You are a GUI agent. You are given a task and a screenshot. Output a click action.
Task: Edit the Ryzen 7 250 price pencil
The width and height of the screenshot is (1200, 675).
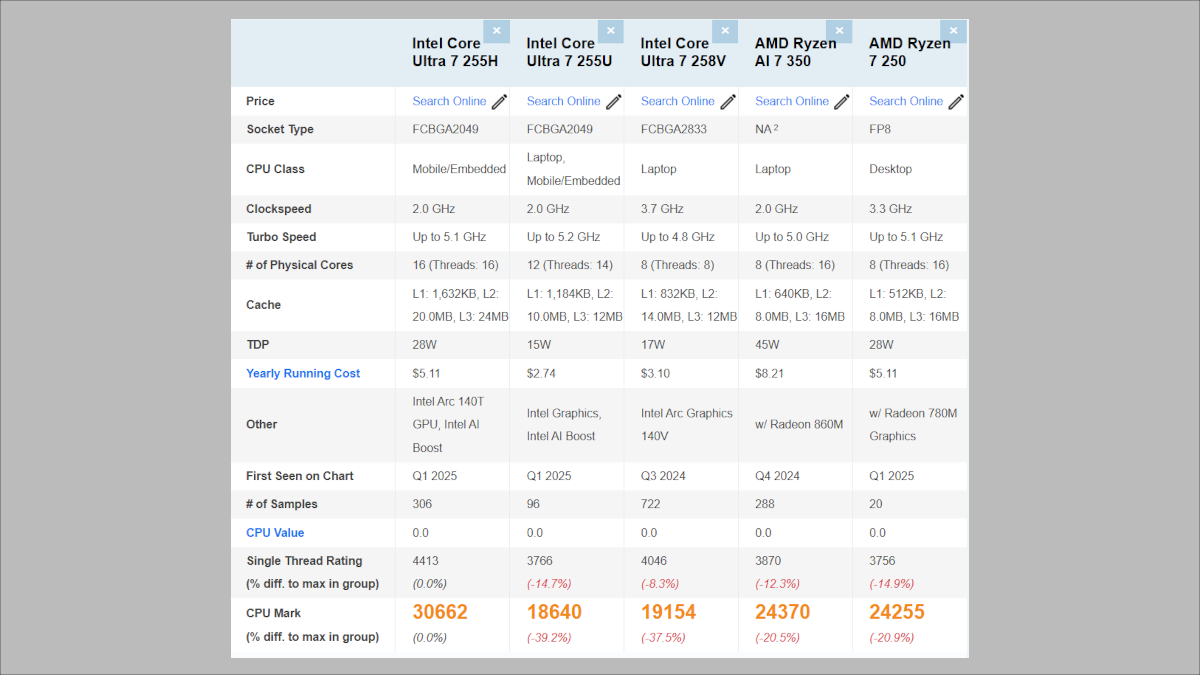click(956, 101)
